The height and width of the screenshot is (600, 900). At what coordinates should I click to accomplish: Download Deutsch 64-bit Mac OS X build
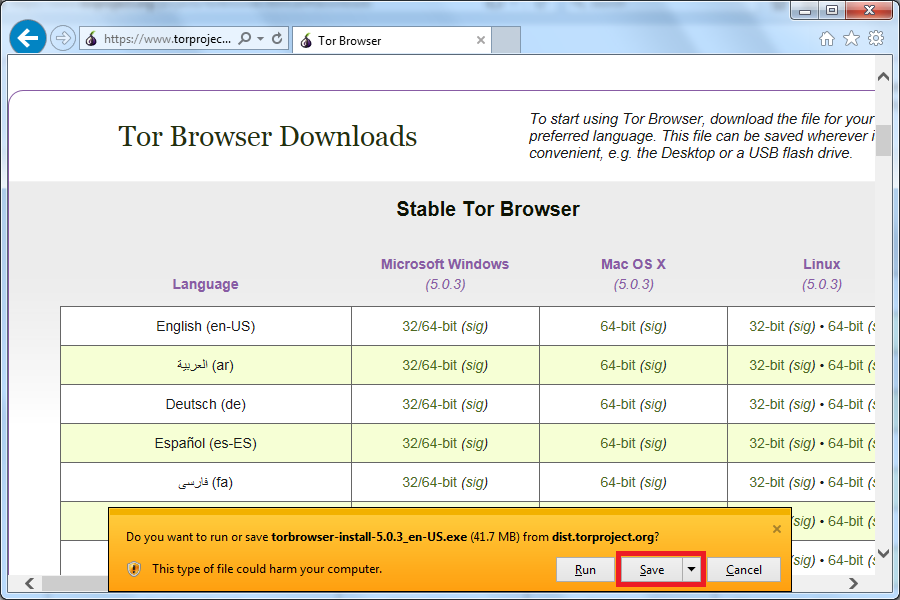pos(618,404)
